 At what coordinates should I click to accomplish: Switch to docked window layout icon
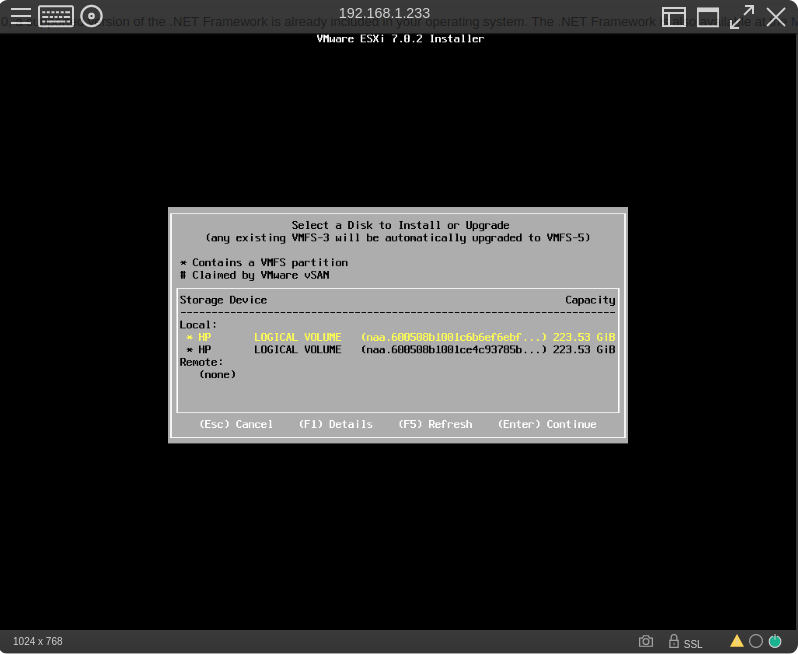(x=674, y=17)
